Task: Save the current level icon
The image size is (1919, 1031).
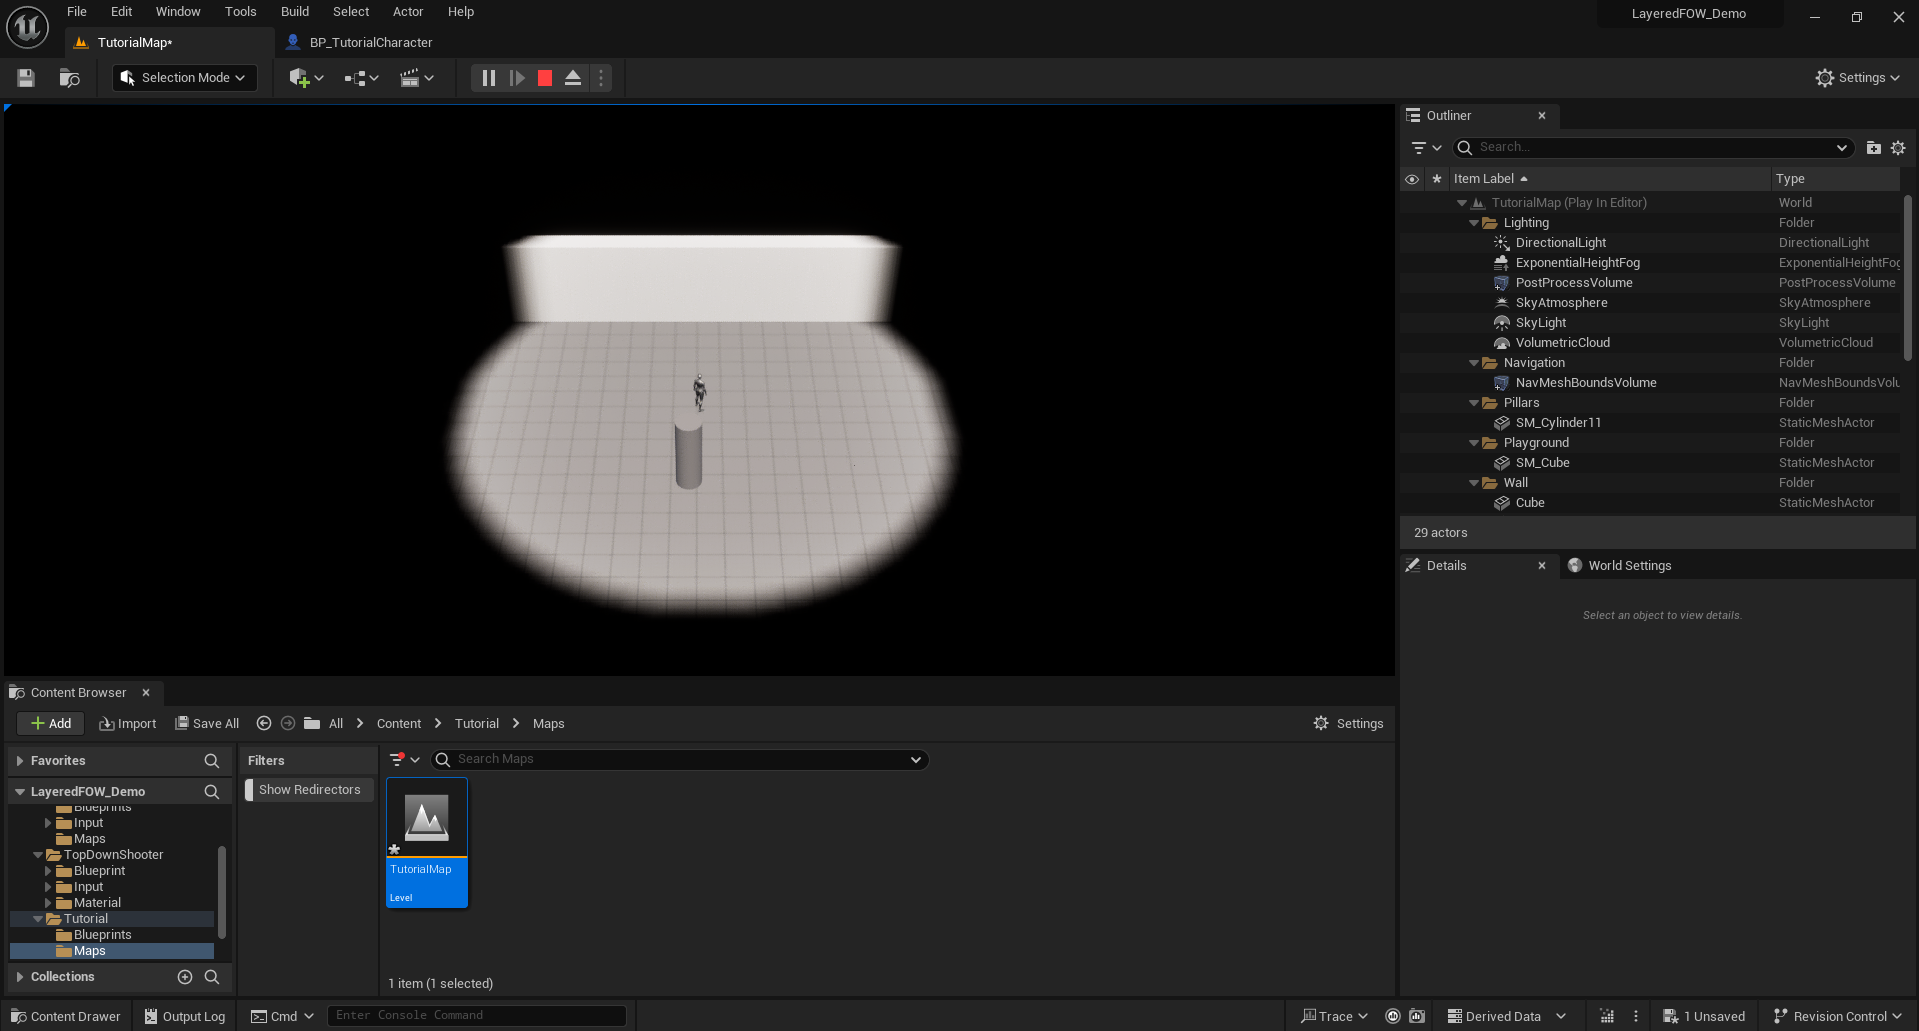Action: coord(26,78)
